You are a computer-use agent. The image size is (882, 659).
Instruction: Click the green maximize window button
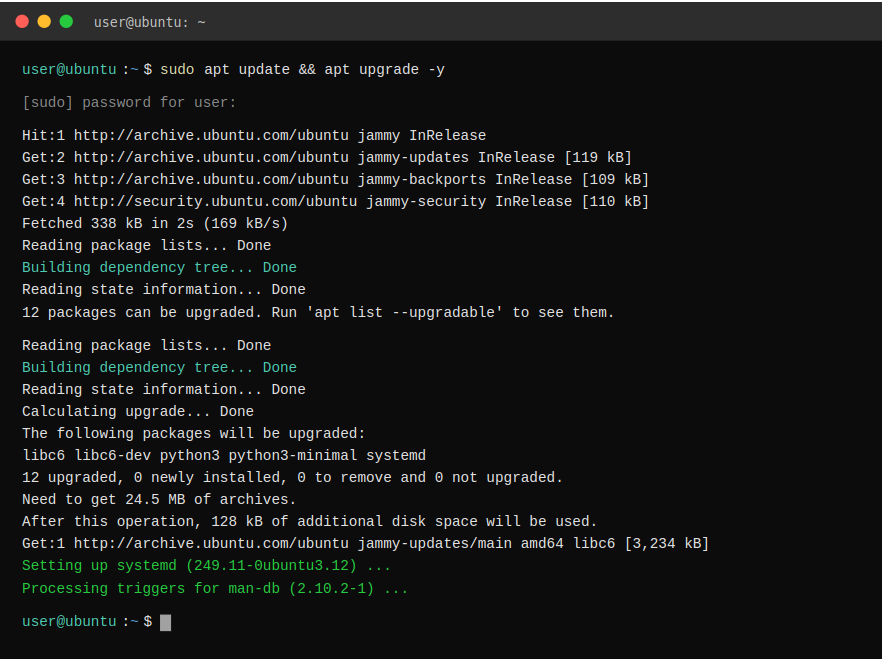pyautogui.click(x=66, y=21)
